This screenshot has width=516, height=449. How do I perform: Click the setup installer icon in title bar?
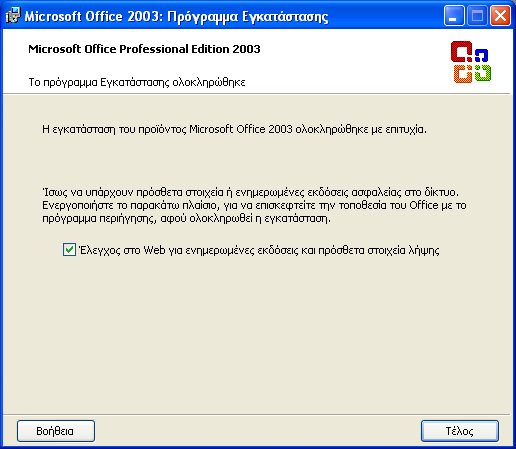click(13, 16)
